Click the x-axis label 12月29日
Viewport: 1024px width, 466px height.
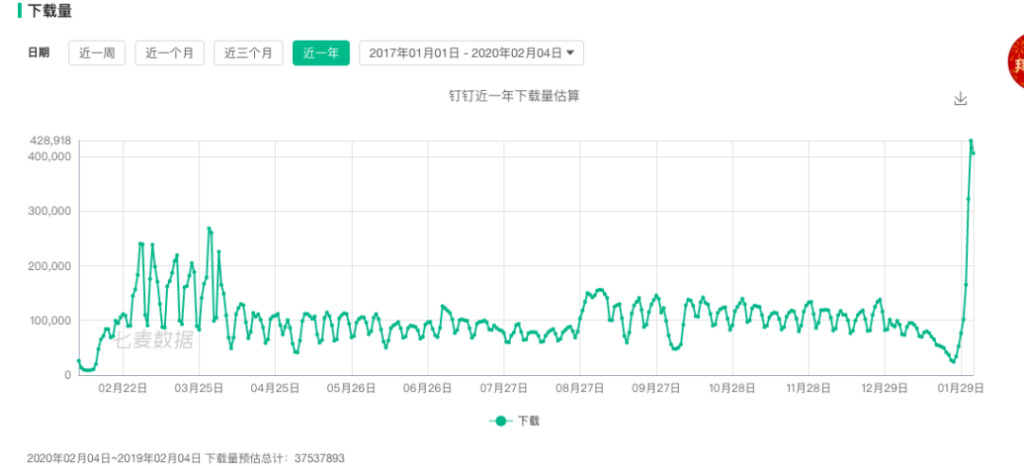(885, 388)
